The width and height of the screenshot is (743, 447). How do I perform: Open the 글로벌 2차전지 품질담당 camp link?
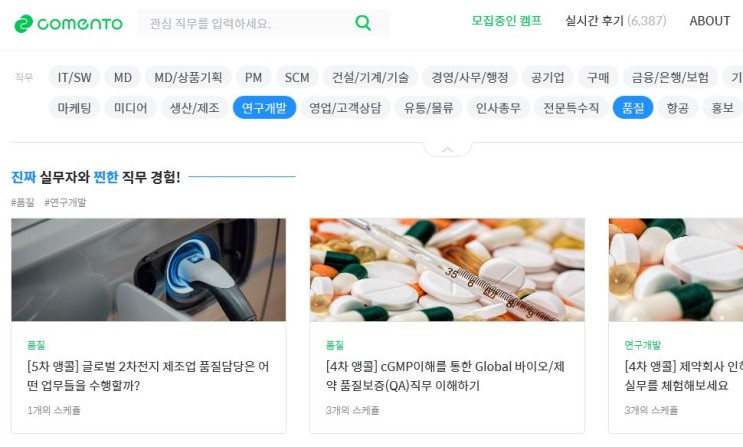click(148, 376)
